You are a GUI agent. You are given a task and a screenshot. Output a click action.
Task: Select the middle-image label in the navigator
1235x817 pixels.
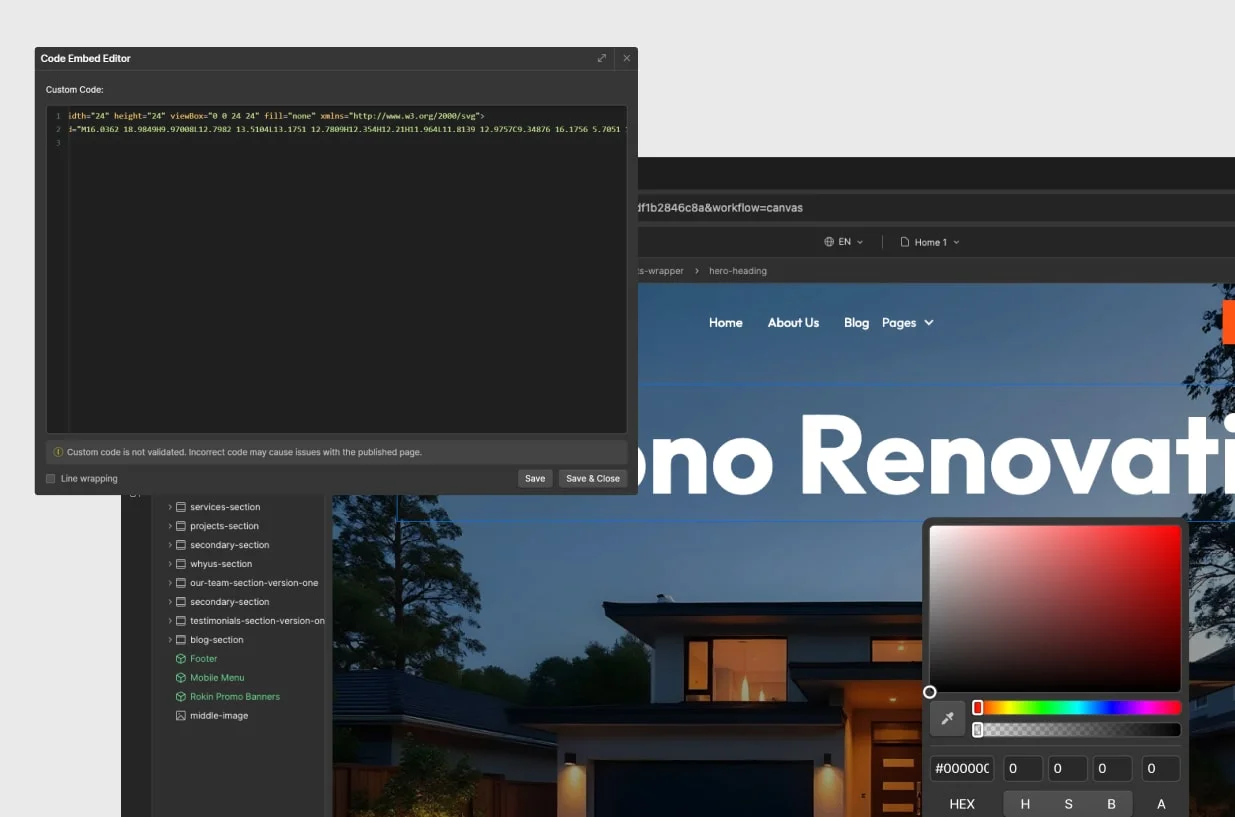click(219, 716)
